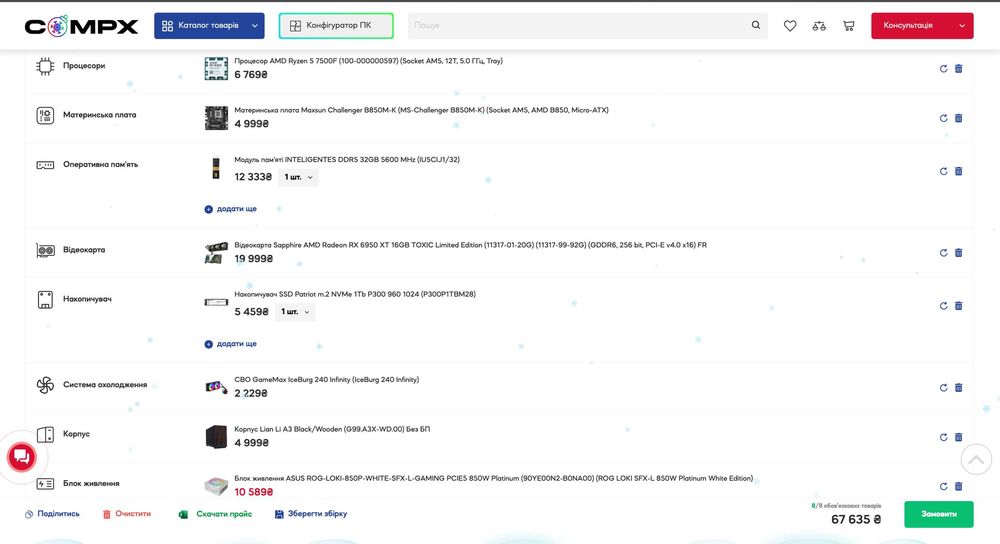Delete the Maxsun B850M-K motherboard
Image resolution: width=1000 pixels, height=544 pixels.
click(959, 118)
